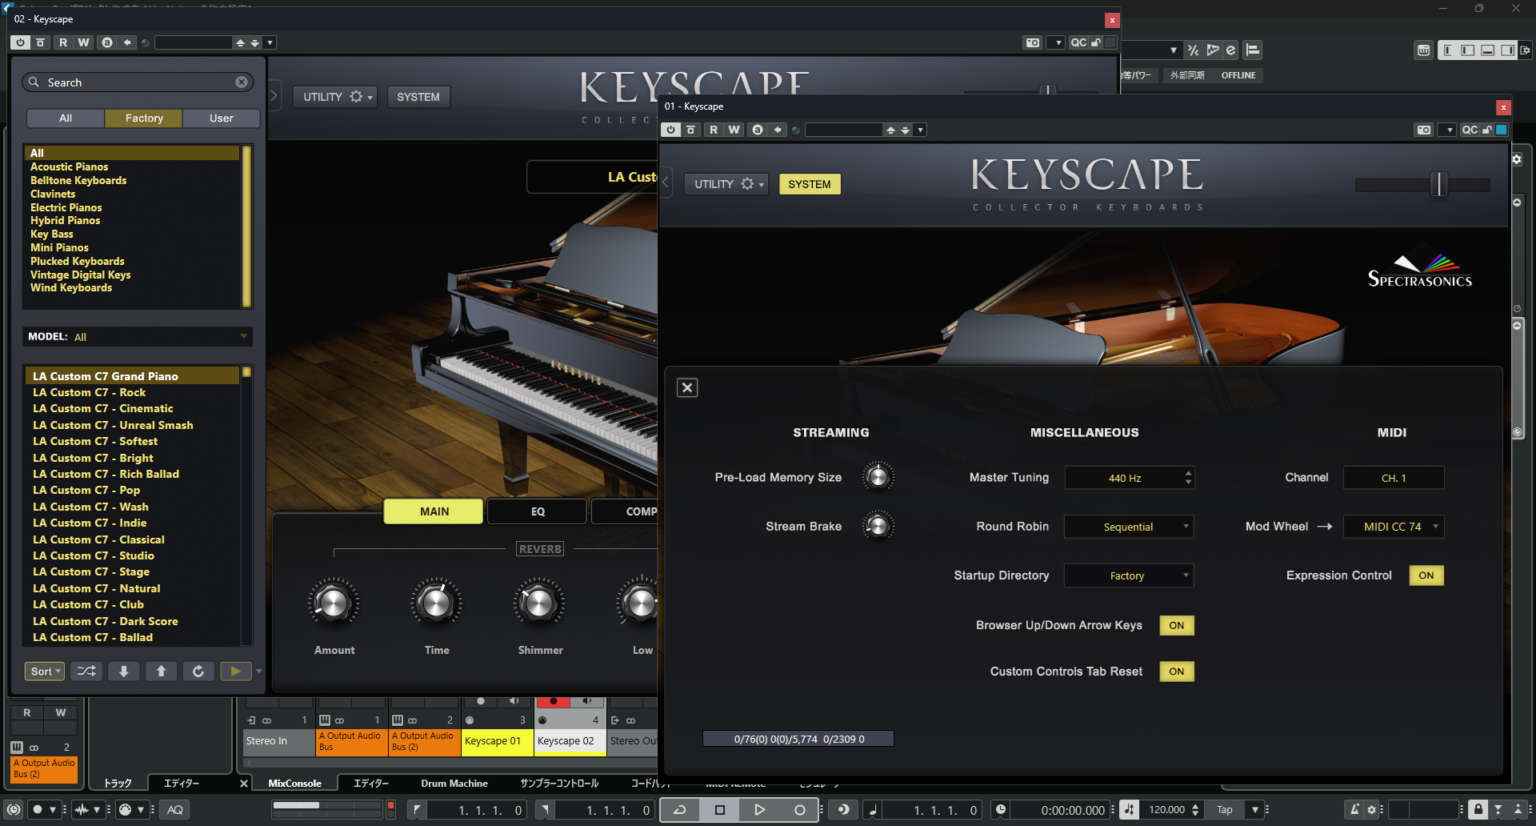Select LA Custom C7 - Cinematic patch

[x=102, y=408]
